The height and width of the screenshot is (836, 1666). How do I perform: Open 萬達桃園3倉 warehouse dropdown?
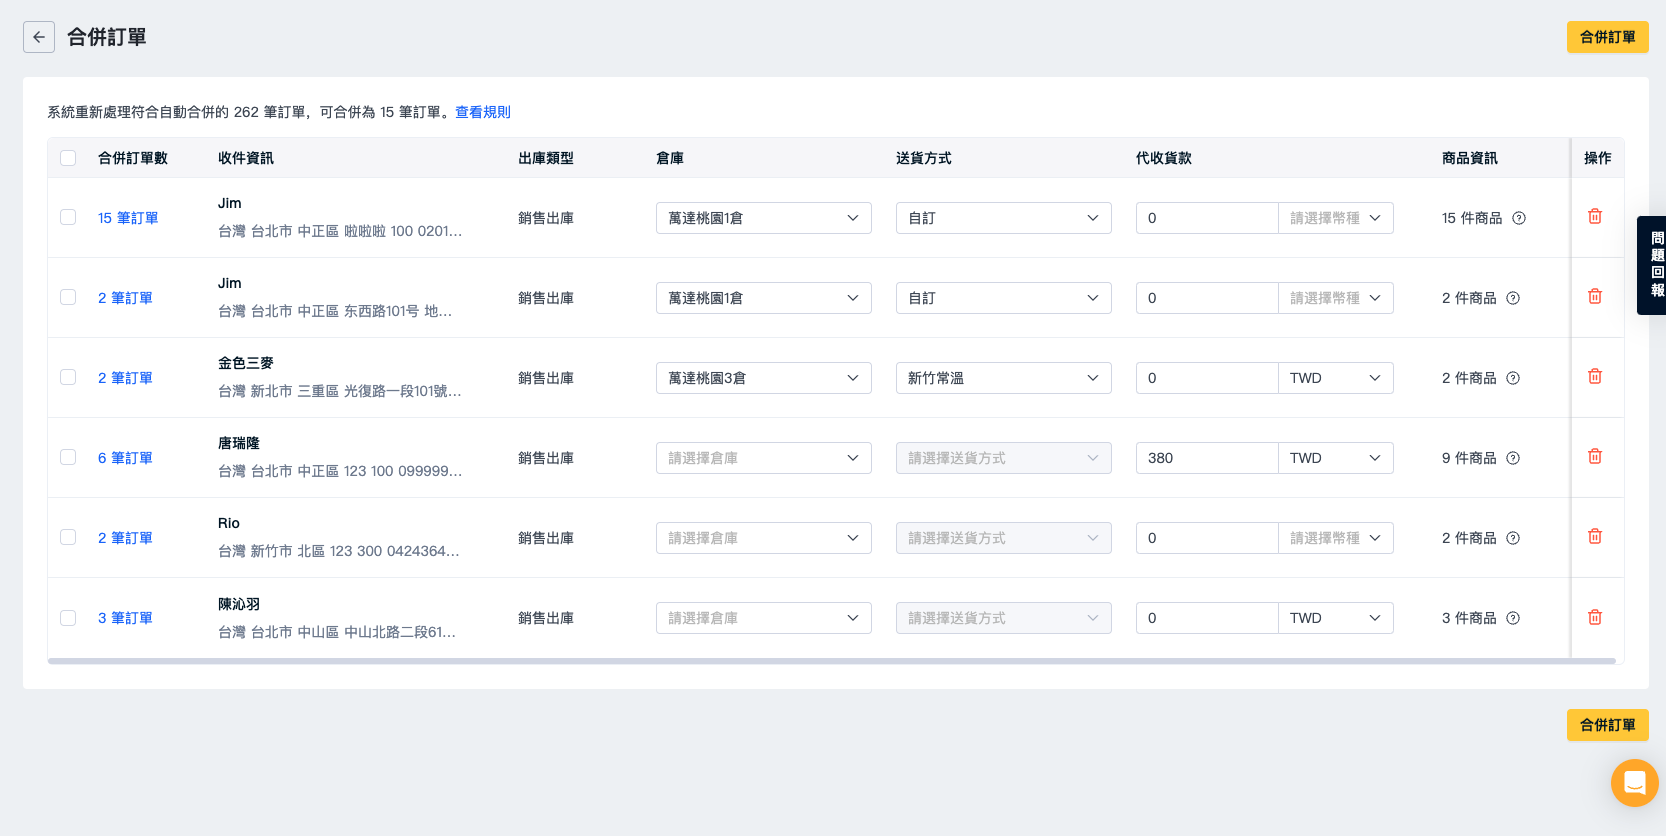click(x=763, y=378)
